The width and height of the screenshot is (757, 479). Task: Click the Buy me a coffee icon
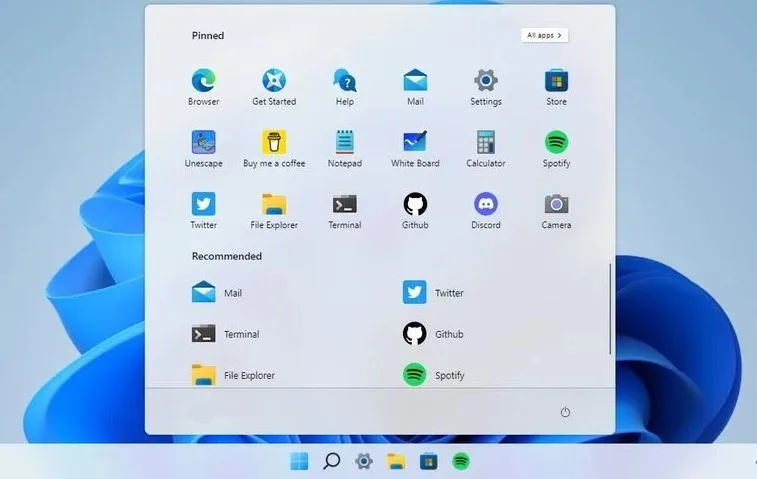pos(274,142)
